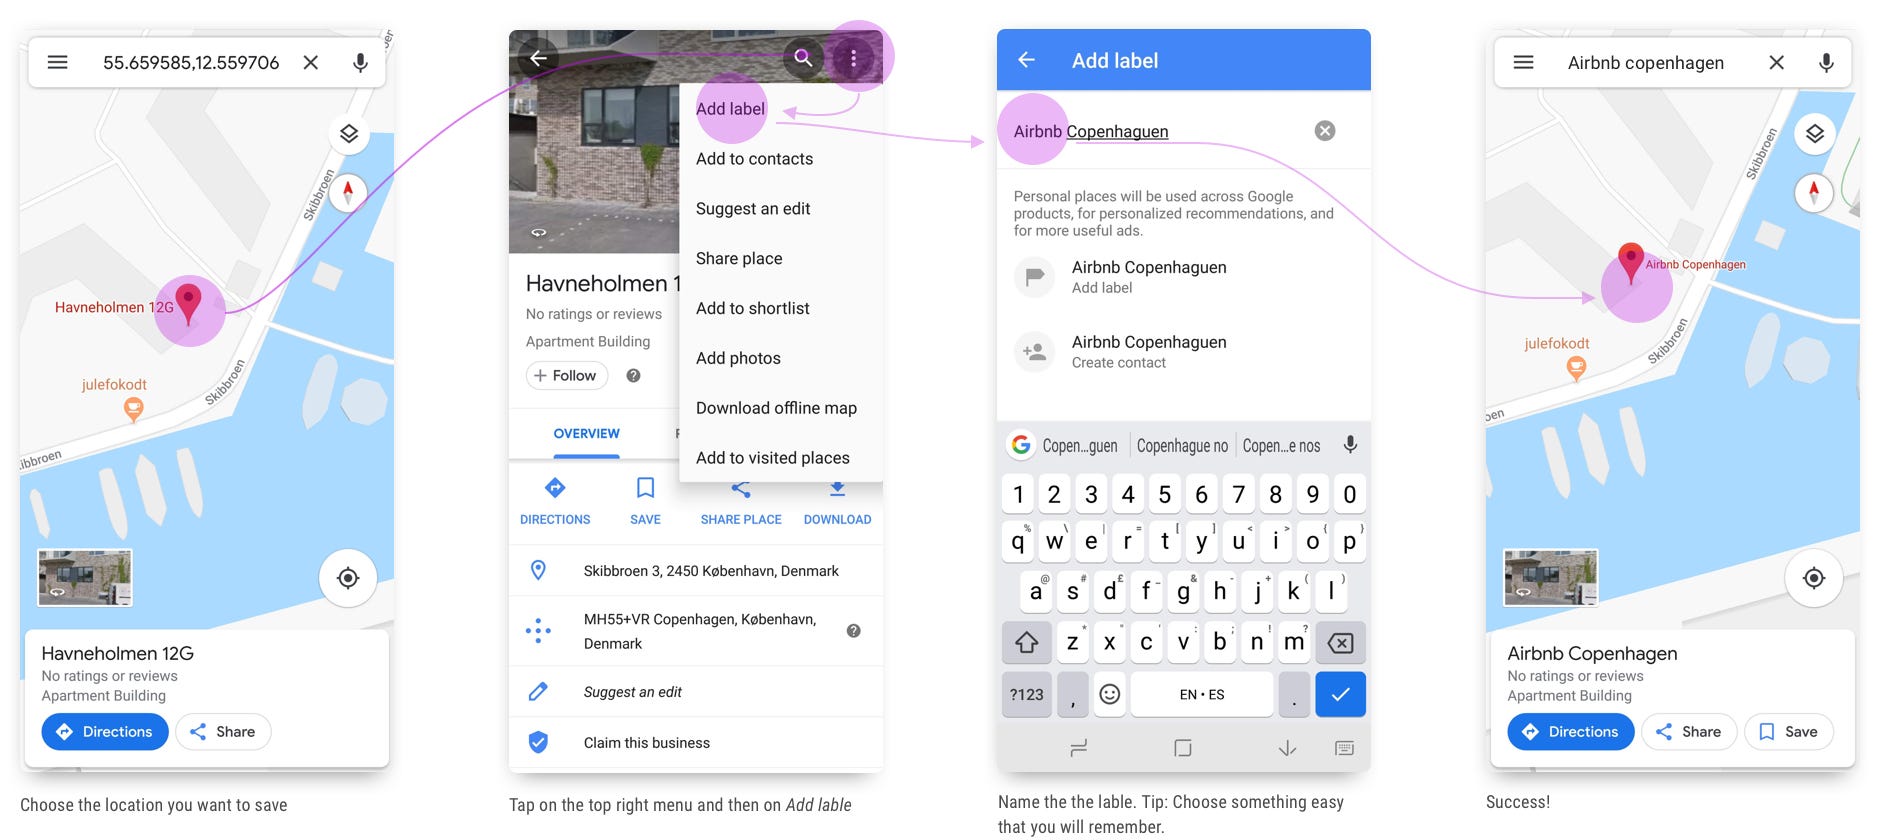
Task: Select Download offline map menu entry
Action: point(781,408)
